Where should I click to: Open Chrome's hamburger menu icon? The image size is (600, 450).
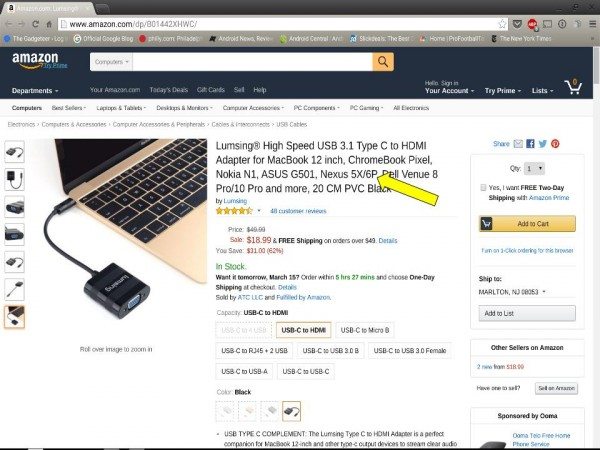(x=592, y=24)
